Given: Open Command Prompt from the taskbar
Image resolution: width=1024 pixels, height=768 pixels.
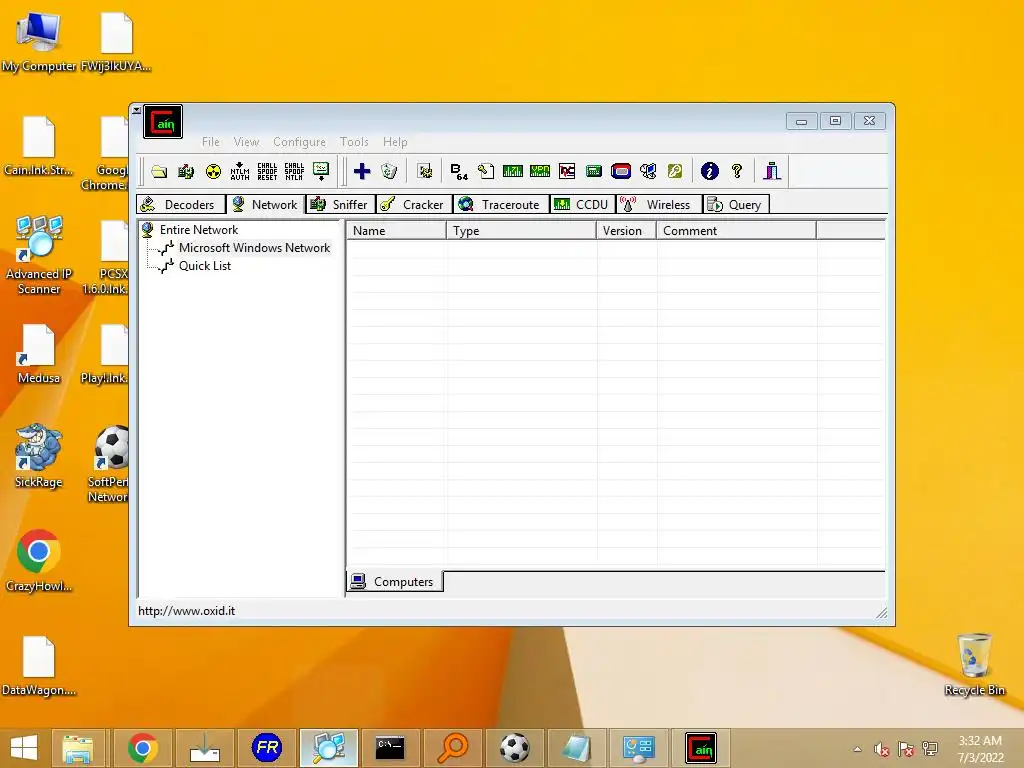Looking at the screenshot, I should (390, 748).
